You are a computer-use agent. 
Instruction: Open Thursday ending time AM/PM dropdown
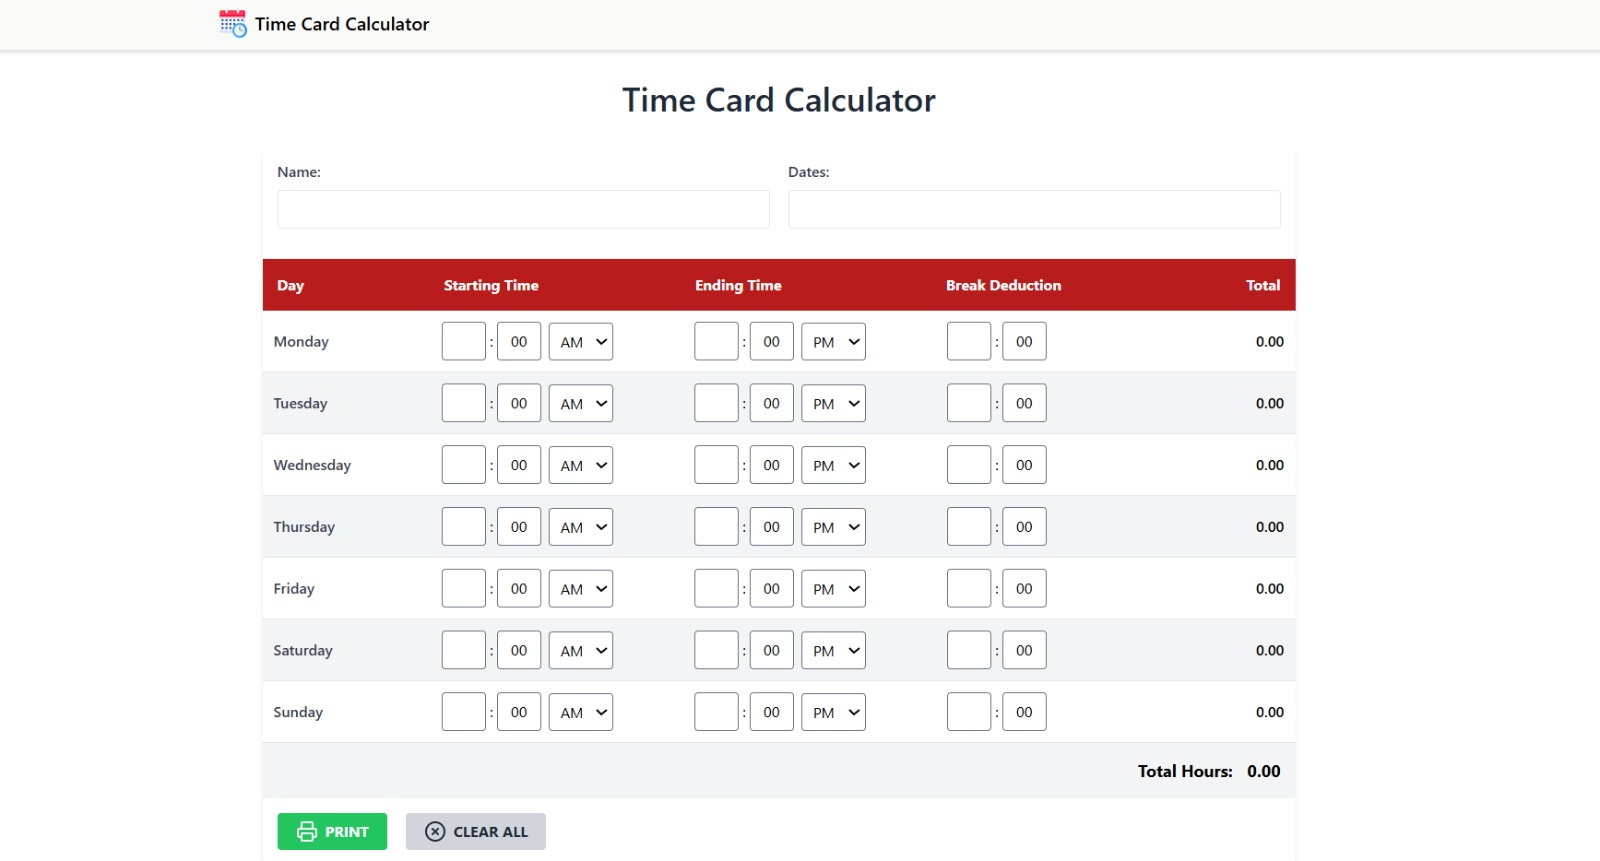[833, 527]
